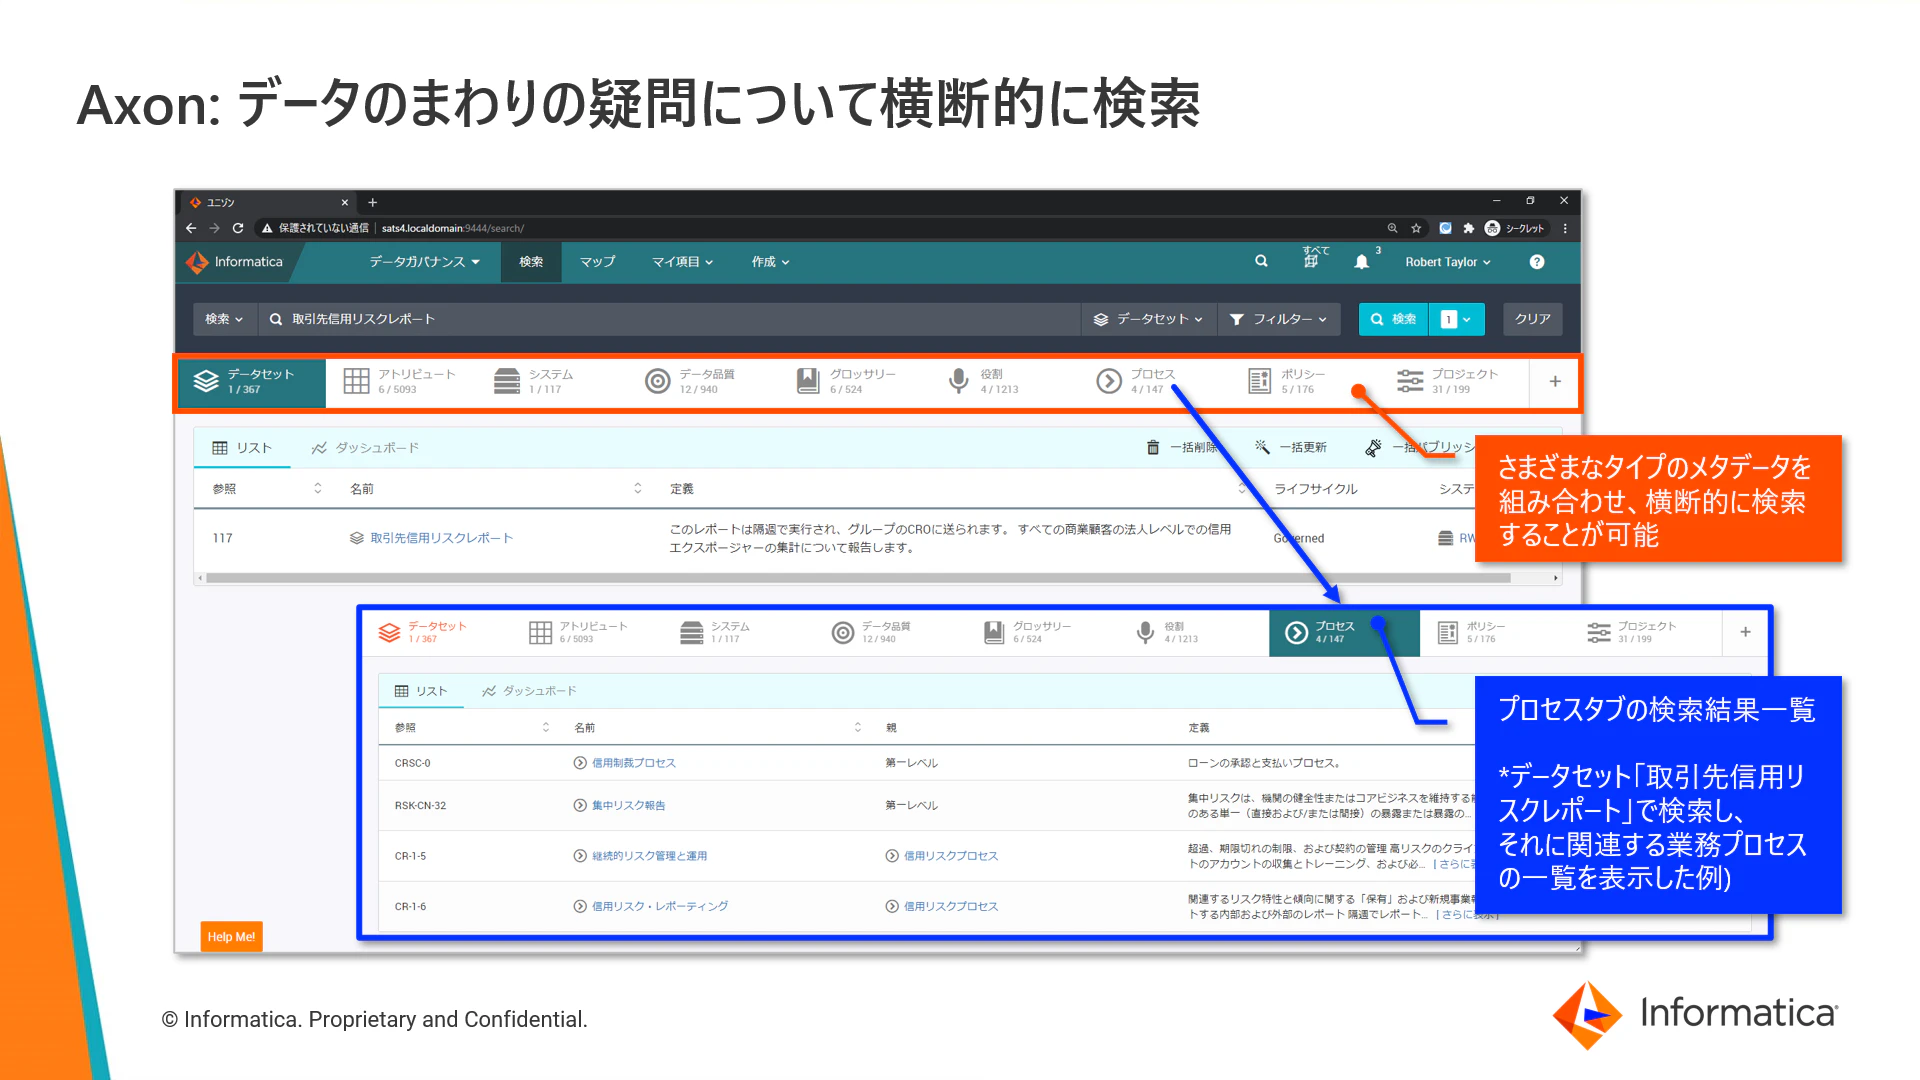Click the 一括更新 bulk update icon
The width and height of the screenshot is (1920, 1080).
click(1262, 448)
